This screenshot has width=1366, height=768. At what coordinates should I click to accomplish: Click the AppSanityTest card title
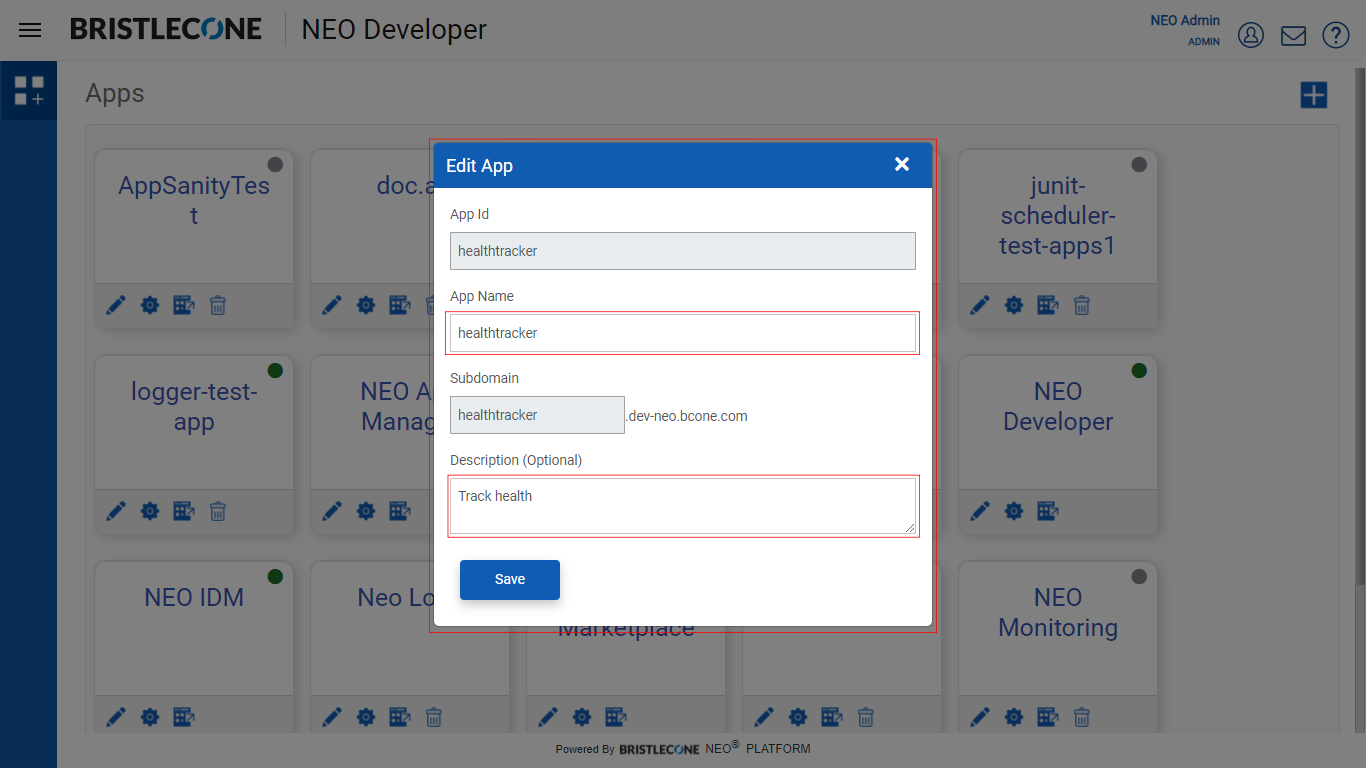(194, 201)
